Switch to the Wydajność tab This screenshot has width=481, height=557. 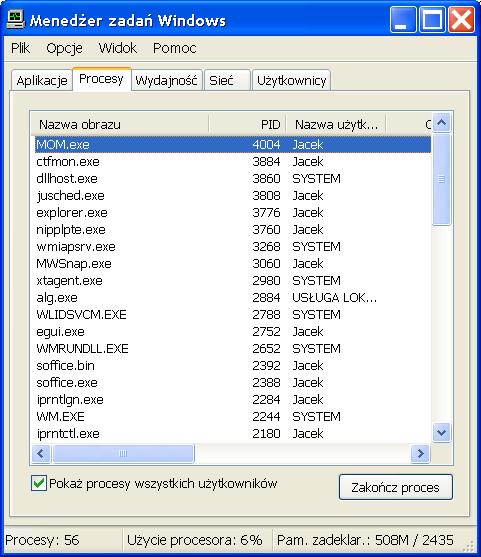(x=166, y=81)
